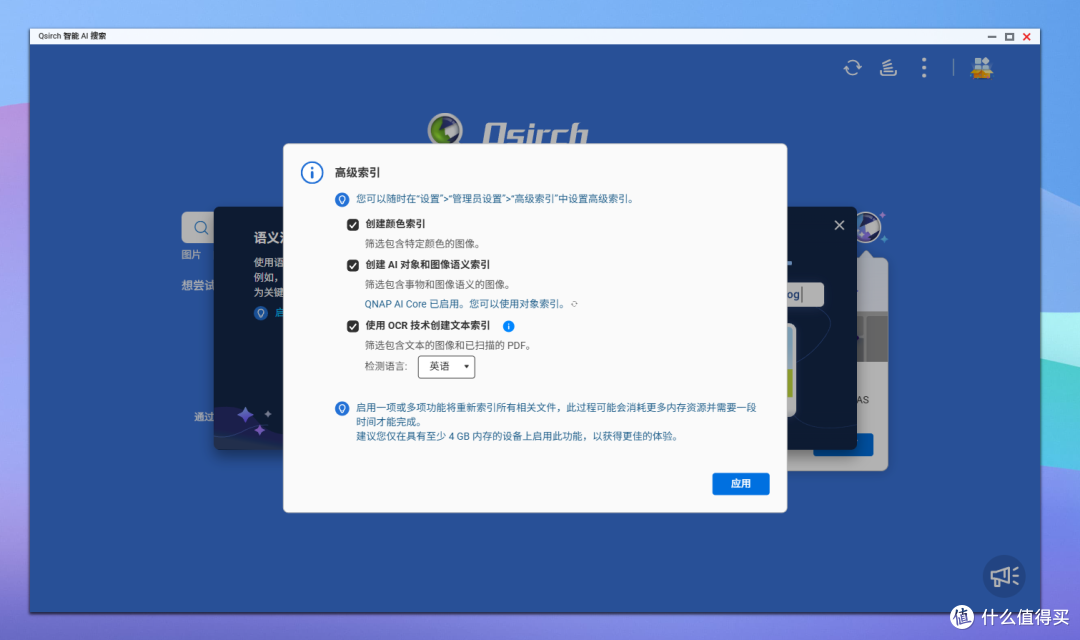Screen dimensions: 1080x640
Task: Click the info icon next to OCR option
Action: (x=508, y=327)
